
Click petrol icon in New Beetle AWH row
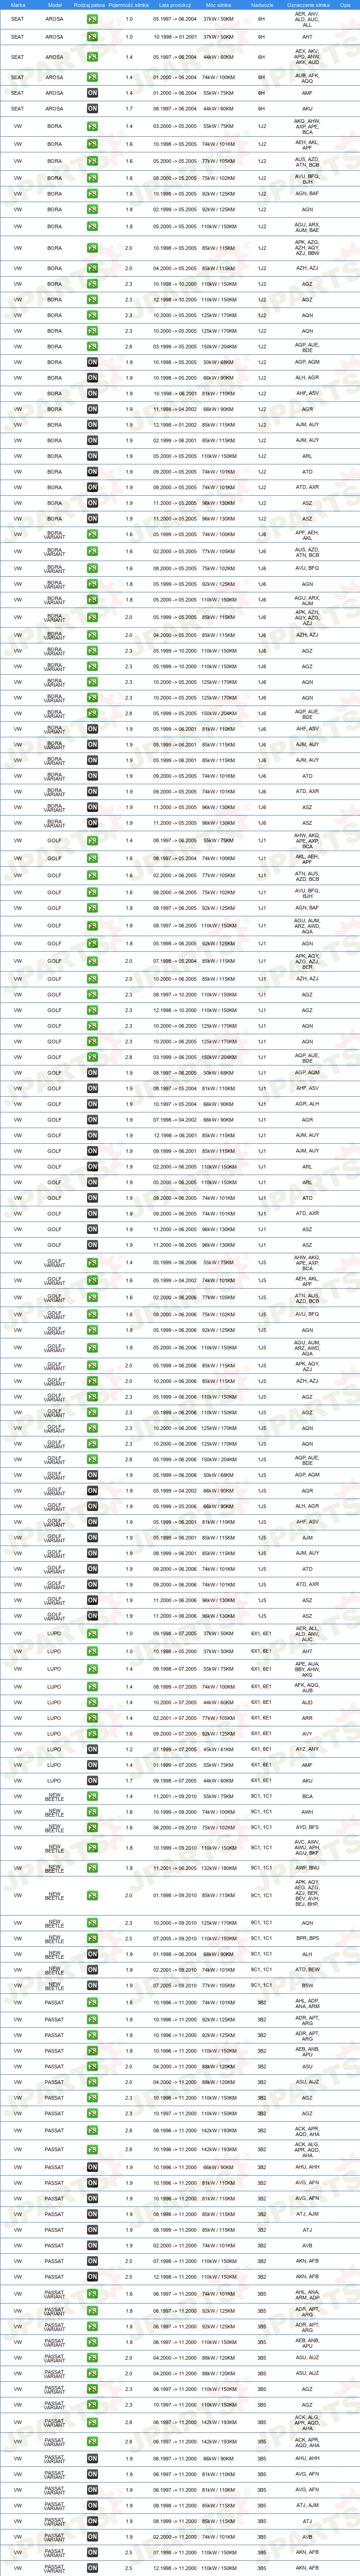pyautogui.click(x=92, y=1812)
